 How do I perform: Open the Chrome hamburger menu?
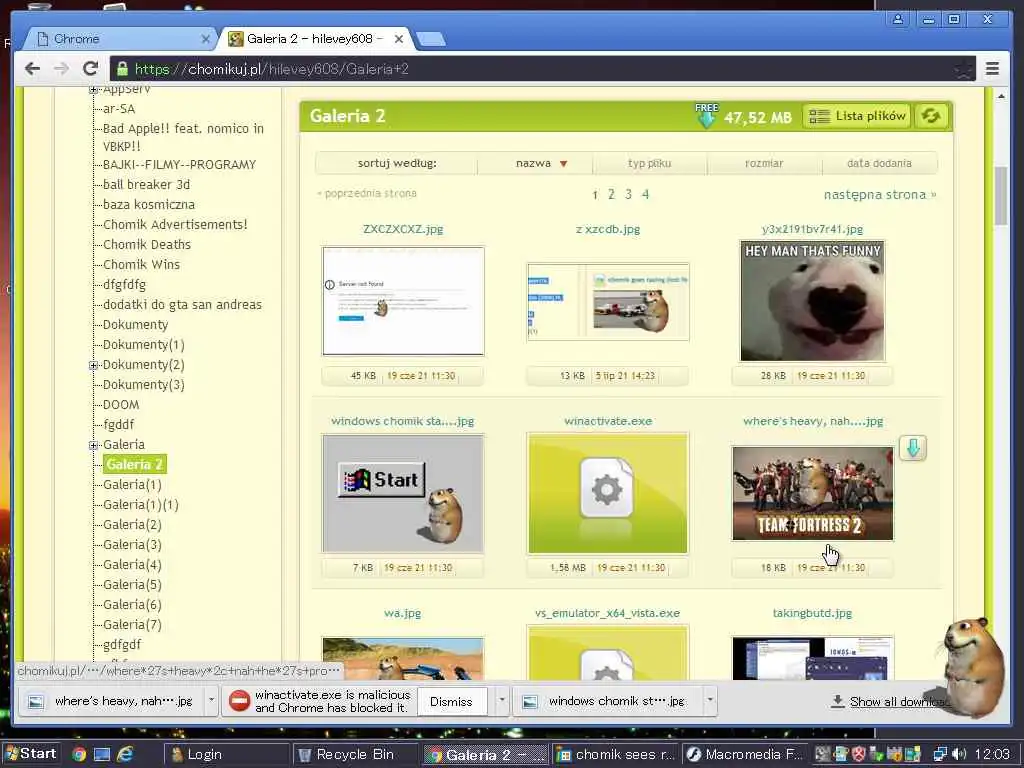(992, 69)
